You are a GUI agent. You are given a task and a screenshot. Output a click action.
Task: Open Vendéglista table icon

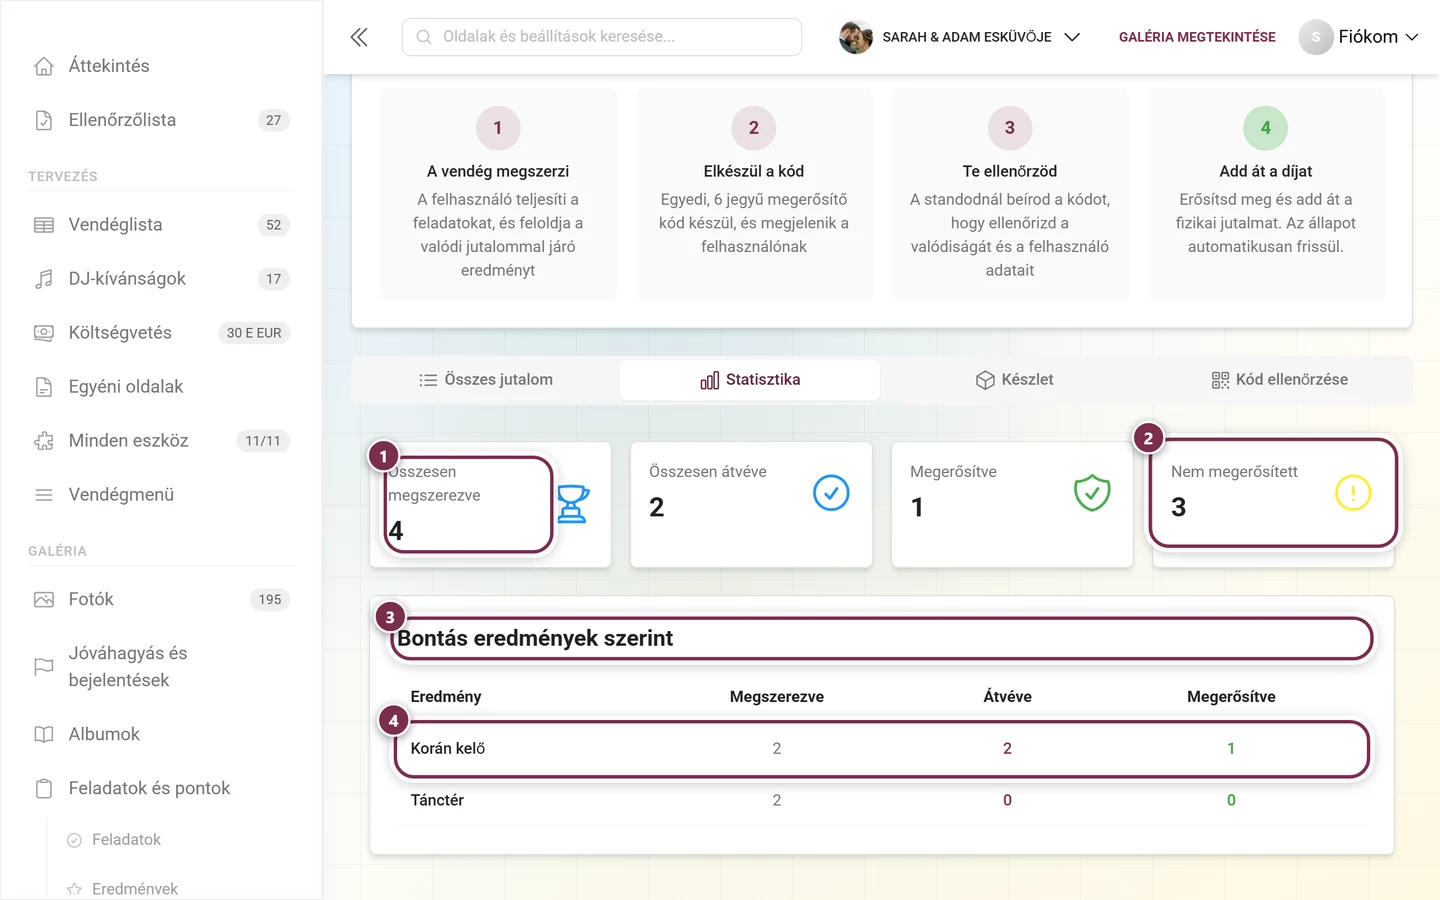tap(44, 225)
